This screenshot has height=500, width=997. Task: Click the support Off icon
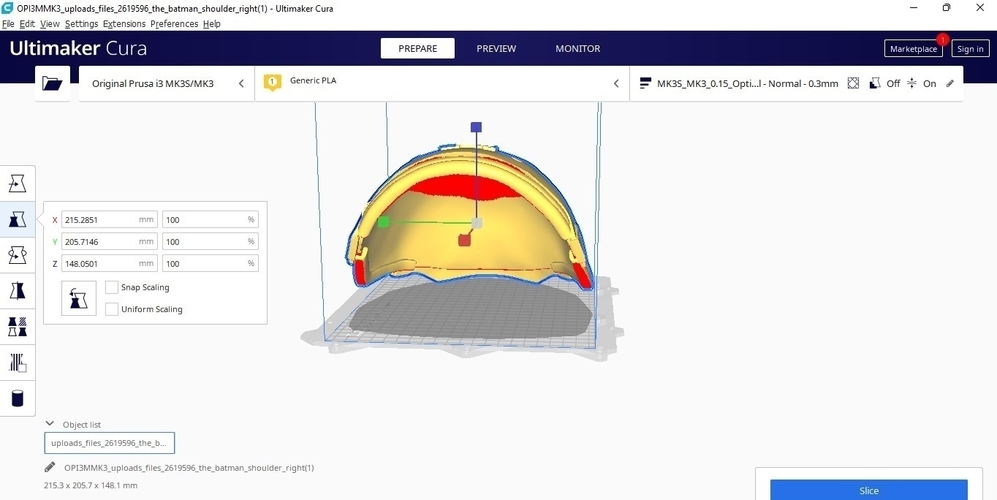coord(875,83)
